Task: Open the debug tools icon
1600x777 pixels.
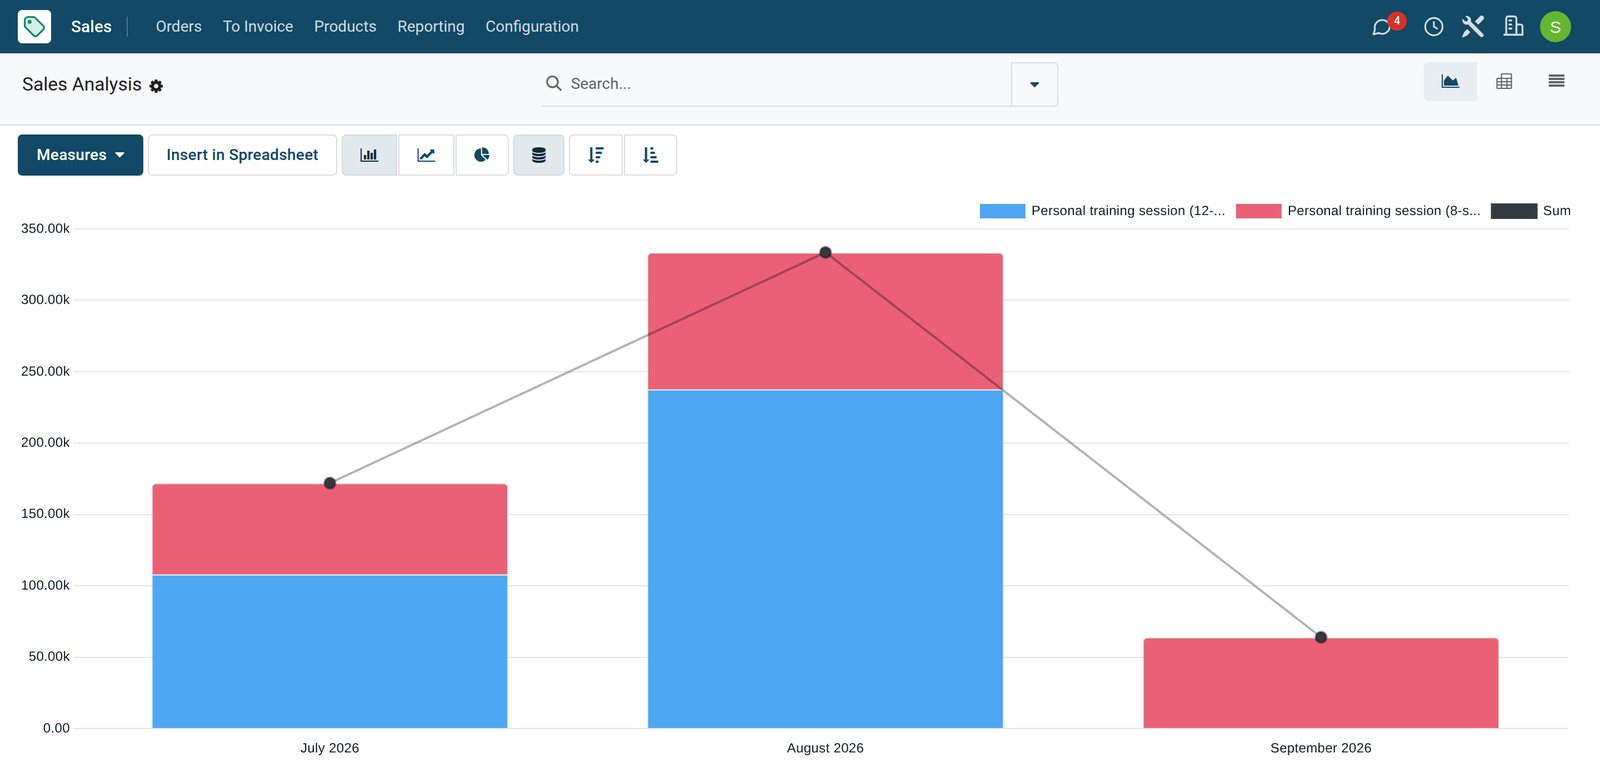Action: point(1473,27)
